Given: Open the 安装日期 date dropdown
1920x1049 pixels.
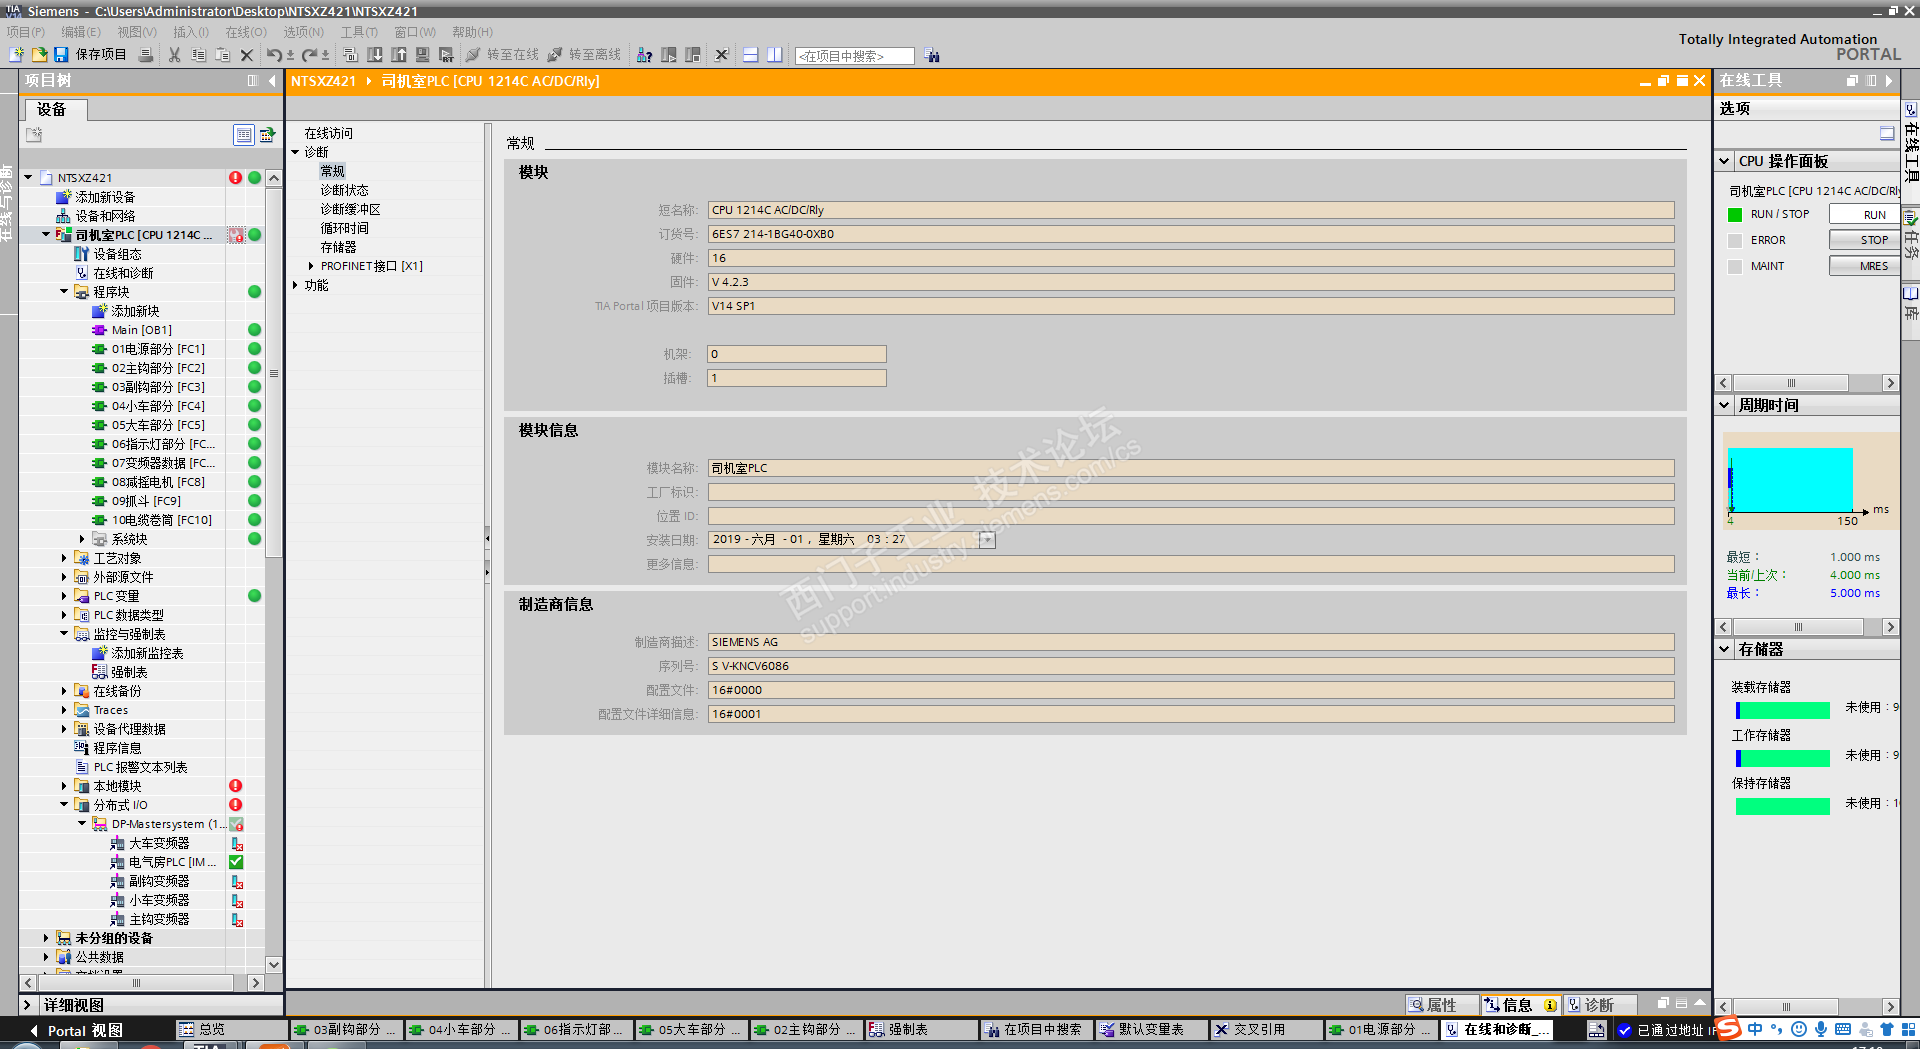Looking at the screenshot, I should [987, 540].
